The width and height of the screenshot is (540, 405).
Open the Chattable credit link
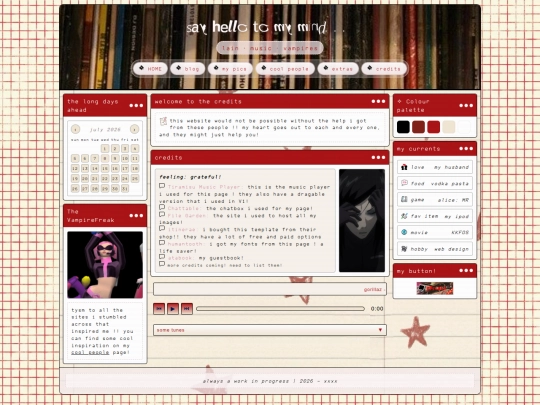[x=185, y=208]
